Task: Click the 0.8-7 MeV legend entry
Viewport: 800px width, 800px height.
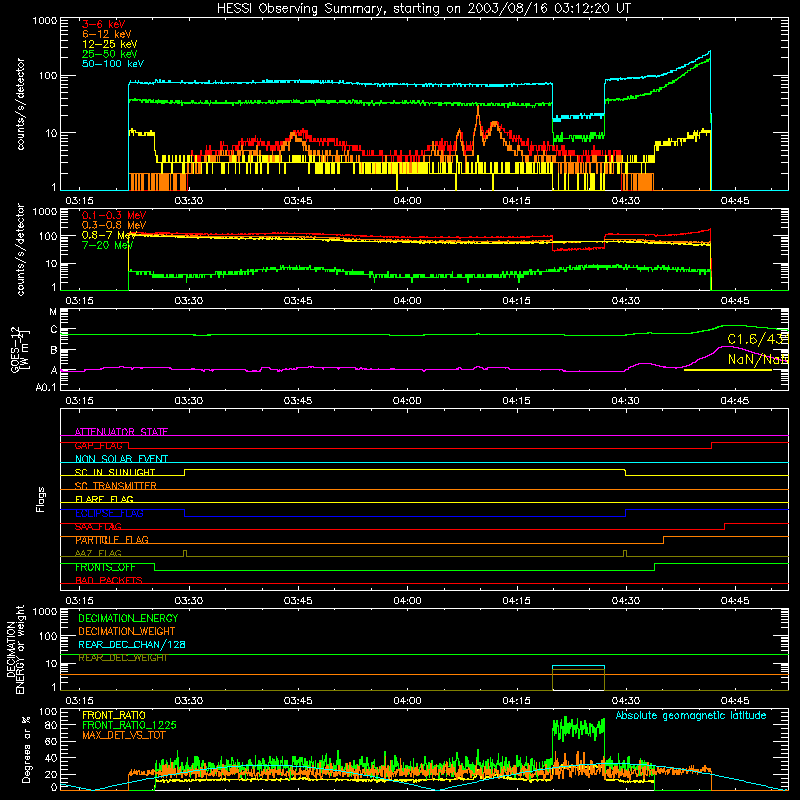Action: pyautogui.click(x=109, y=235)
